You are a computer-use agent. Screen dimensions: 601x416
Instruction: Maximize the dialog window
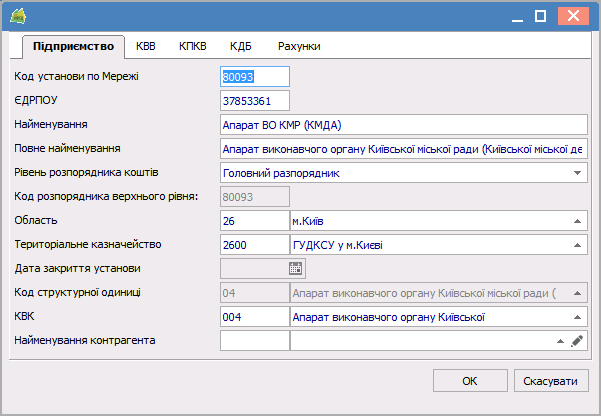[x=541, y=16]
